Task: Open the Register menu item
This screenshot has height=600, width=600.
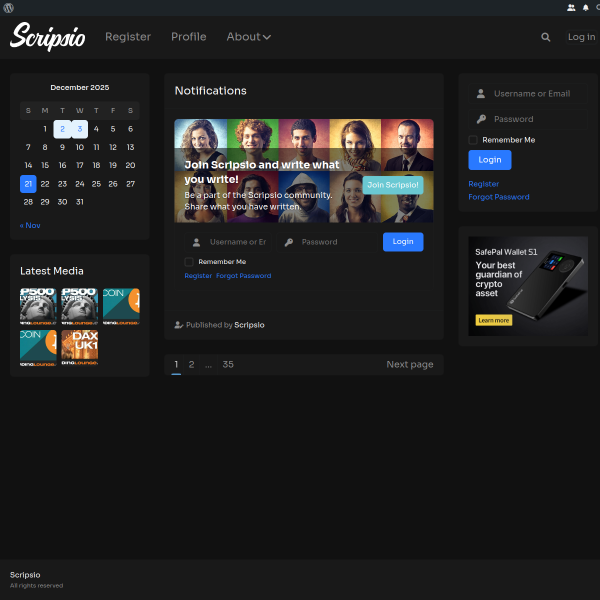Action: tap(128, 37)
